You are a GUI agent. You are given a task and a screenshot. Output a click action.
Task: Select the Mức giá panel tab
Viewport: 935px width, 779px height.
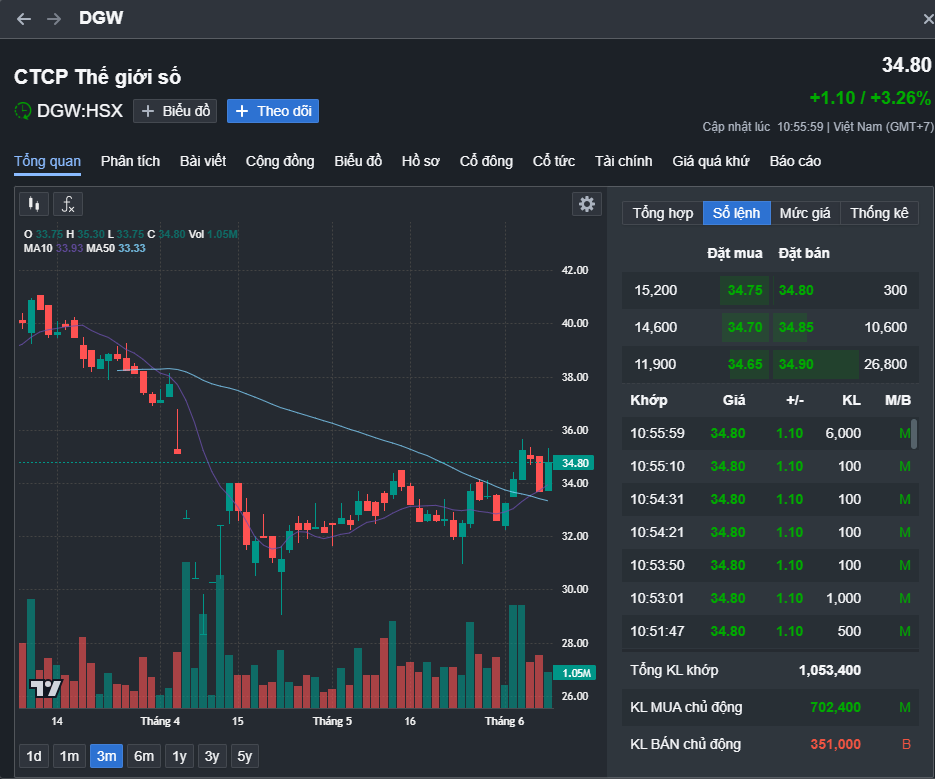tap(805, 213)
